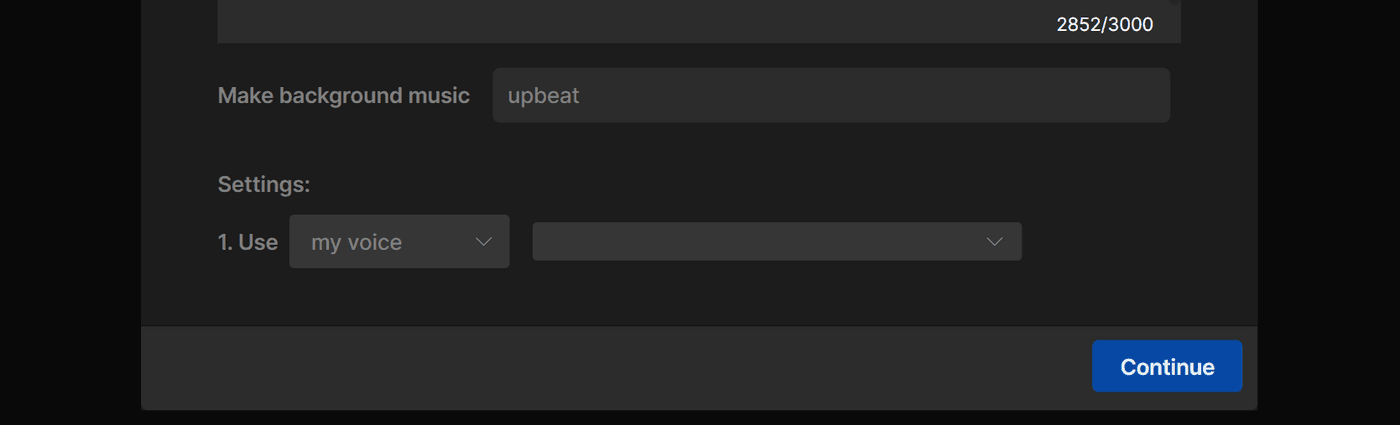Image resolution: width=1400 pixels, height=425 pixels.
Task: Click the black area below the dialog
Action: pyautogui.click(x=700, y=418)
